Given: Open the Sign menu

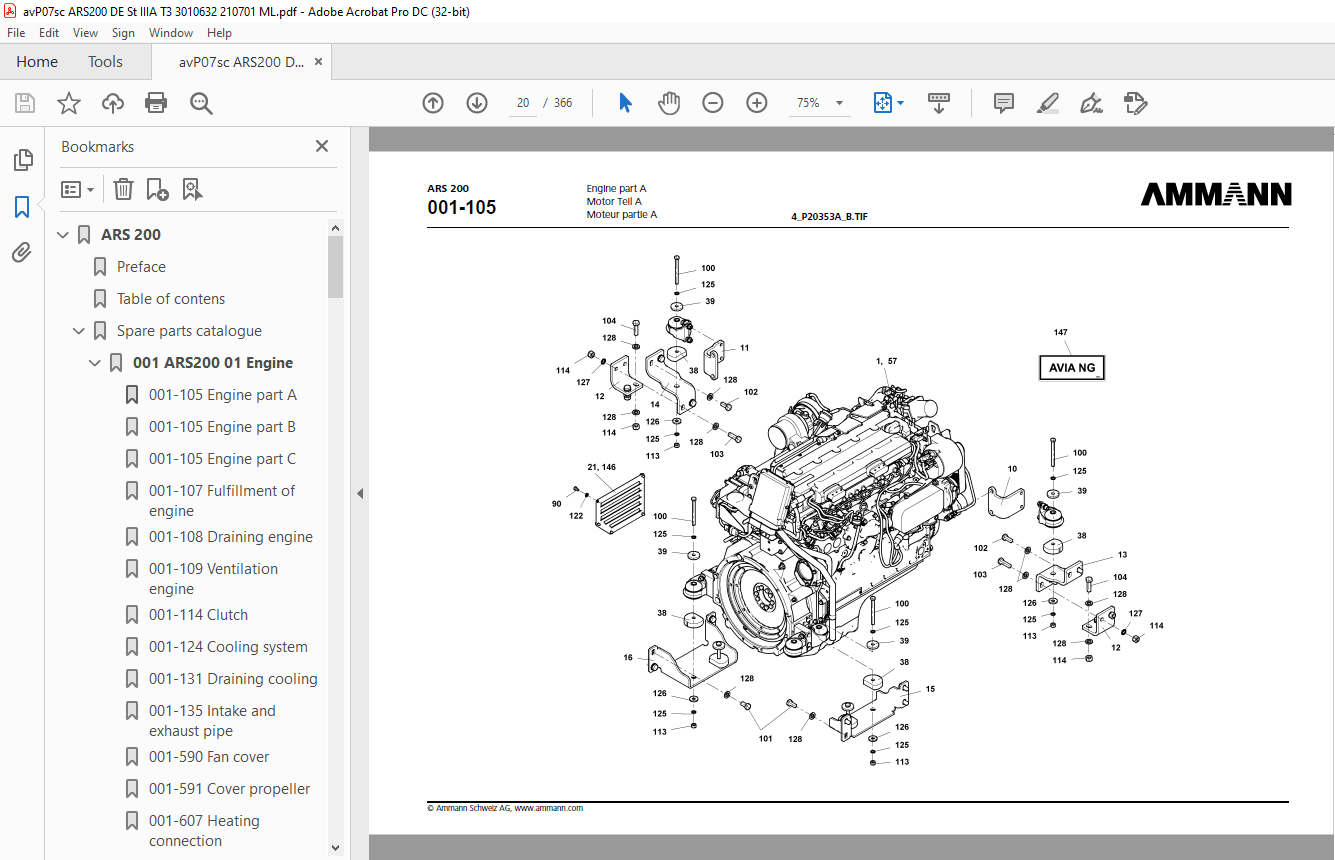Looking at the screenshot, I should click(x=123, y=33).
